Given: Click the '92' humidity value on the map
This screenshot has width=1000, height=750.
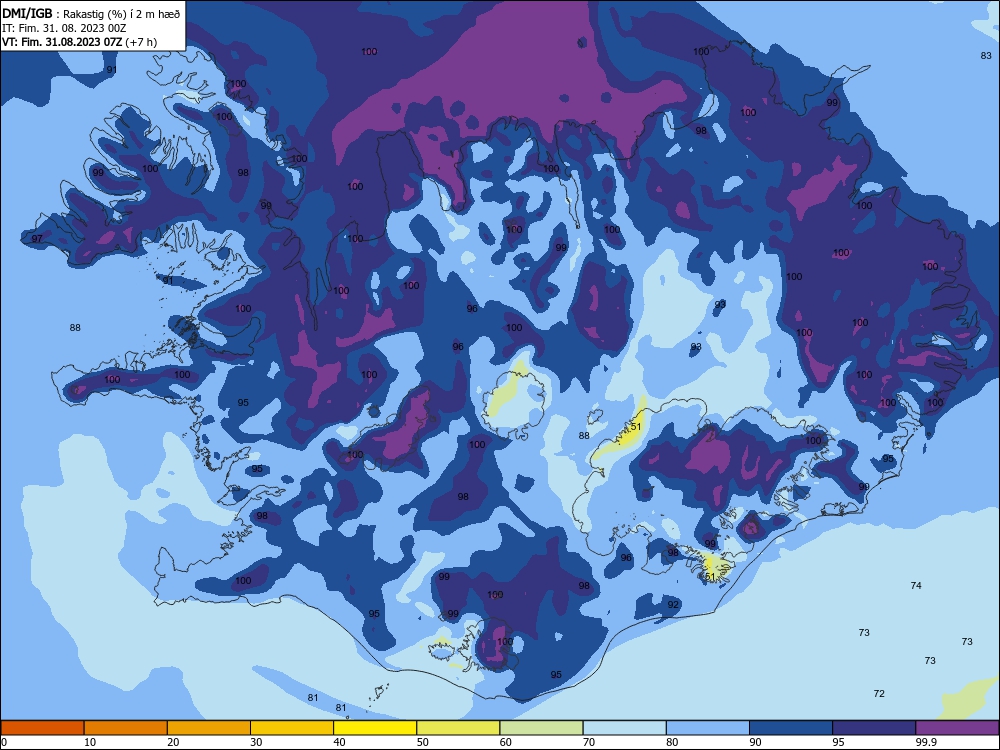Looking at the screenshot, I should [673, 604].
